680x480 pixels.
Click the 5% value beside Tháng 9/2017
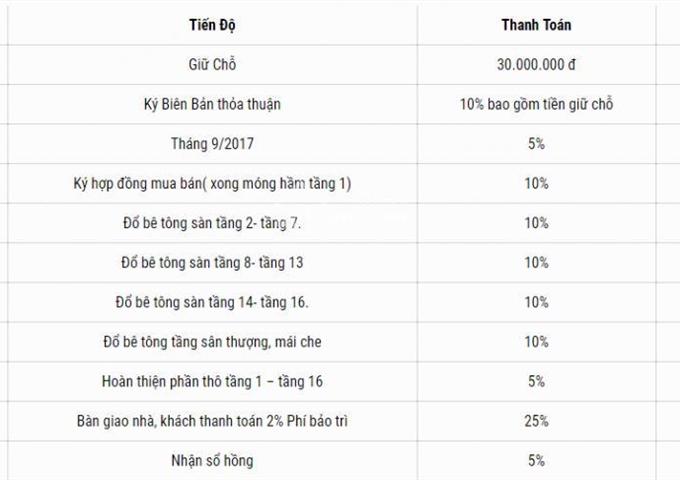tap(535, 144)
